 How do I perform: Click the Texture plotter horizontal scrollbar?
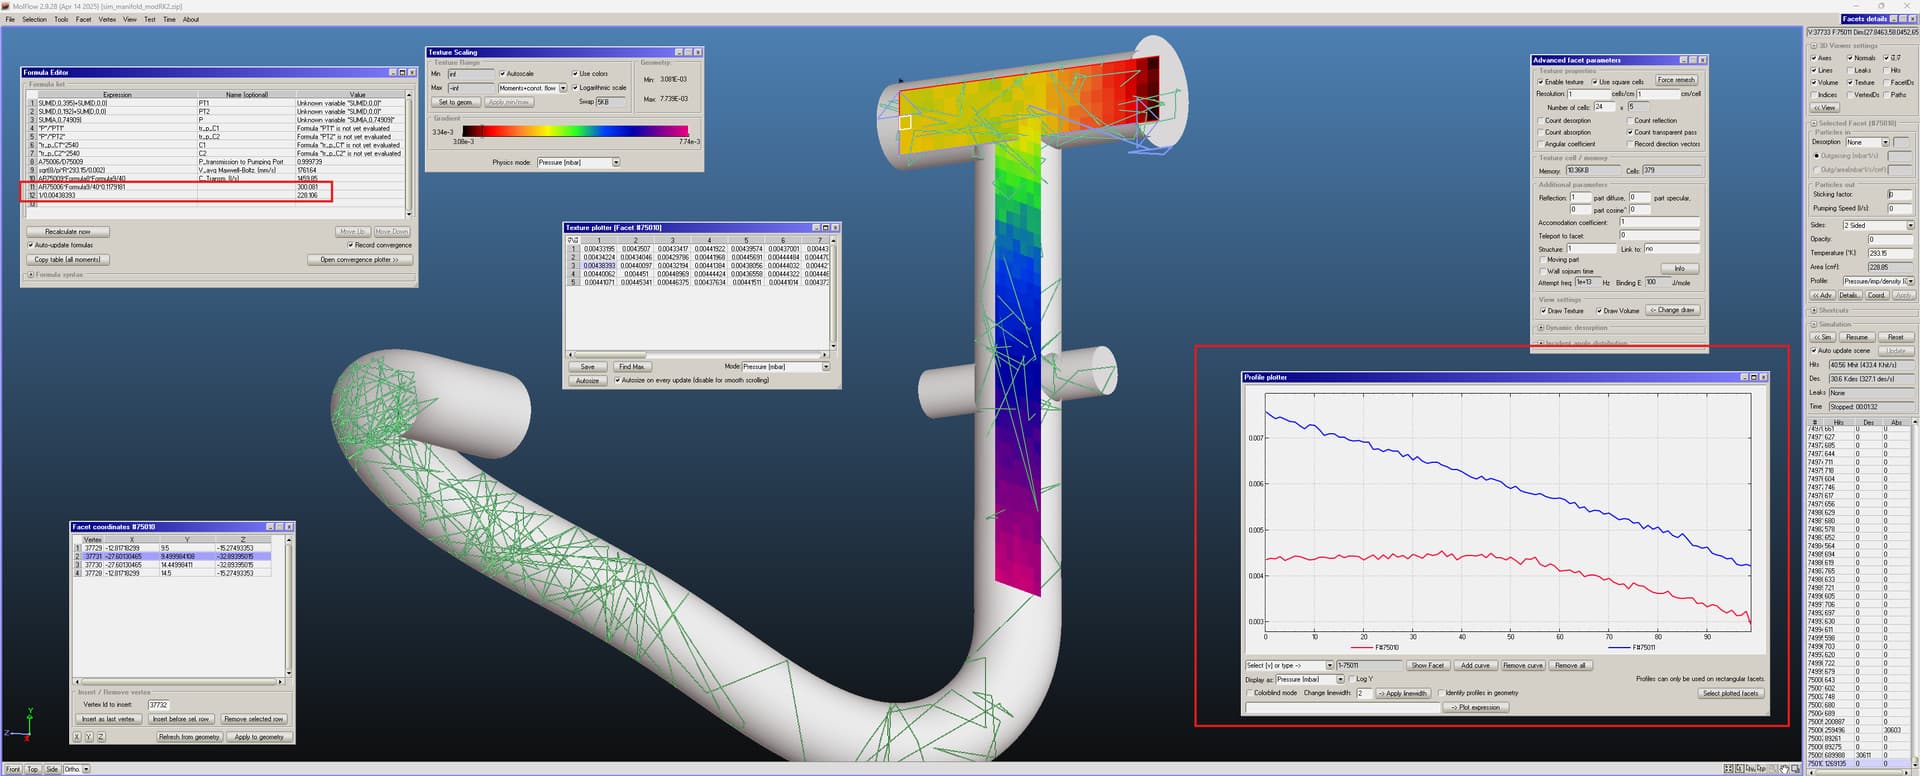point(698,355)
